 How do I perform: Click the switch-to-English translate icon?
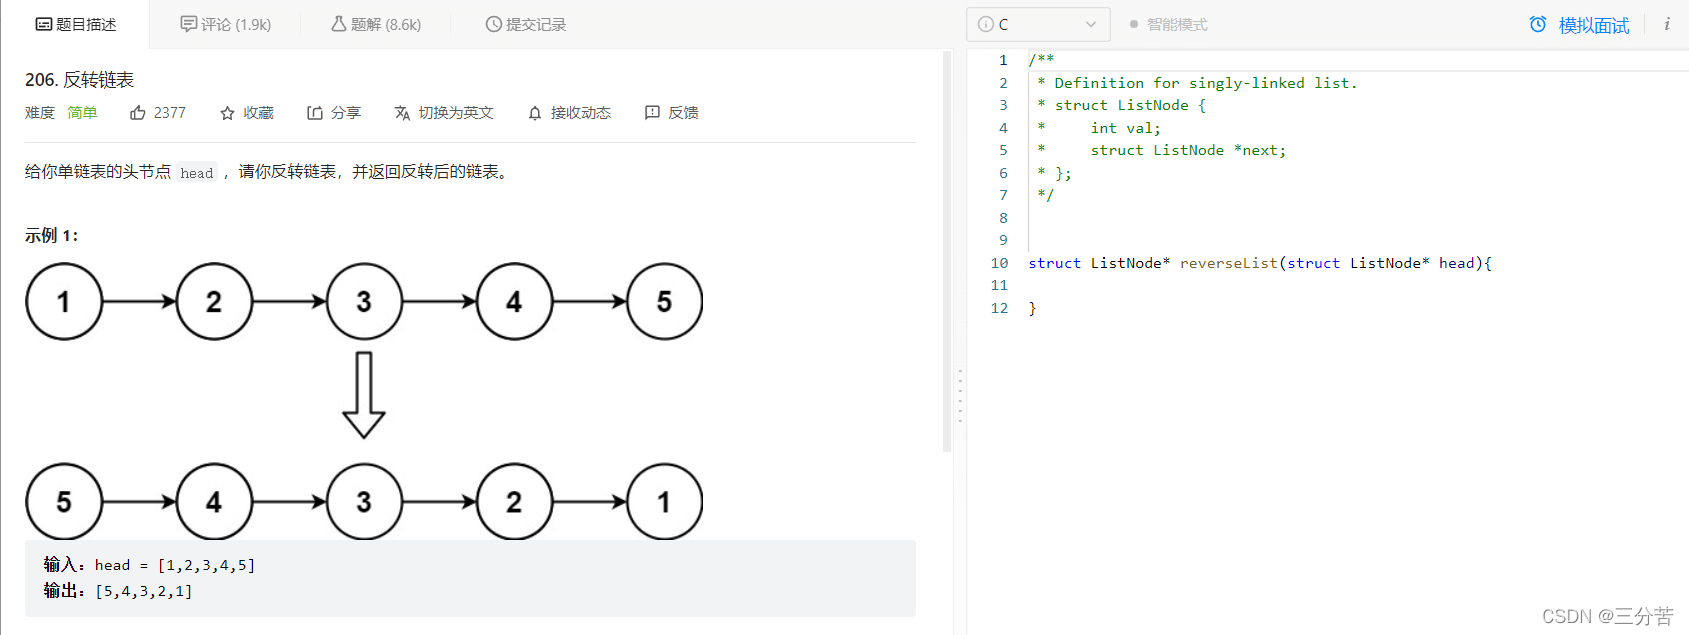(x=402, y=113)
